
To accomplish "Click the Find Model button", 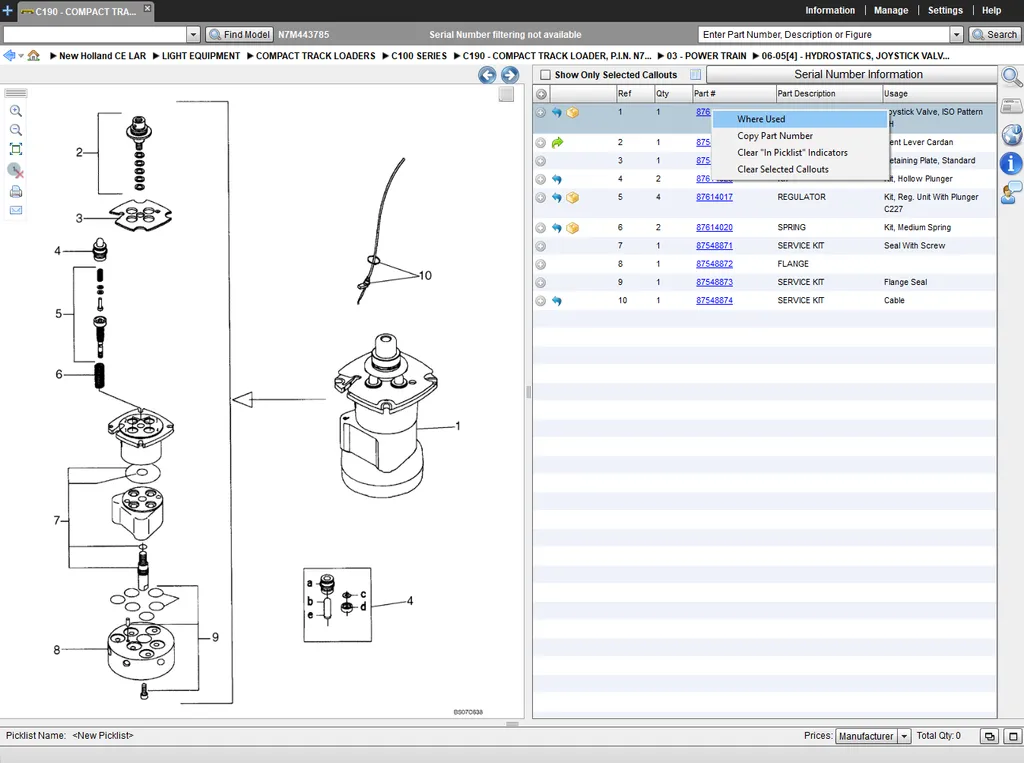I will click(239, 35).
